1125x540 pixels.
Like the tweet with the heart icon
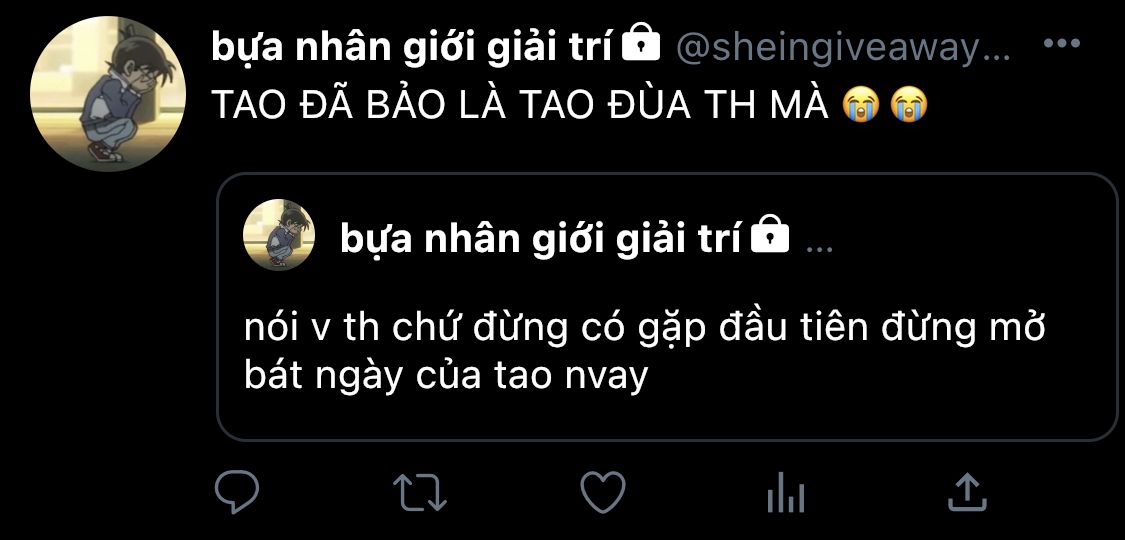pos(603,492)
